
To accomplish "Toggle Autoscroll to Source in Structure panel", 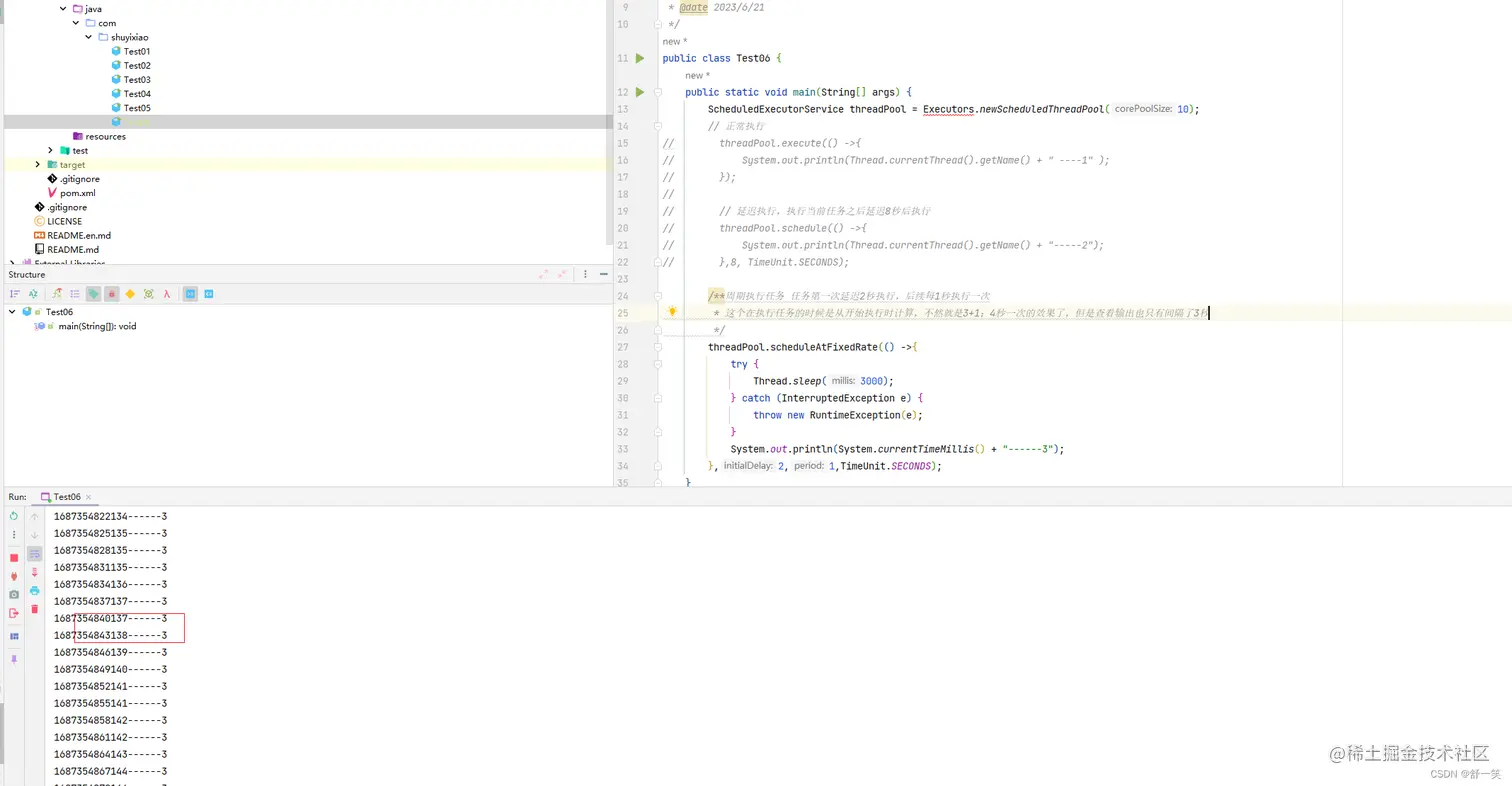I will [x=190, y=294].
